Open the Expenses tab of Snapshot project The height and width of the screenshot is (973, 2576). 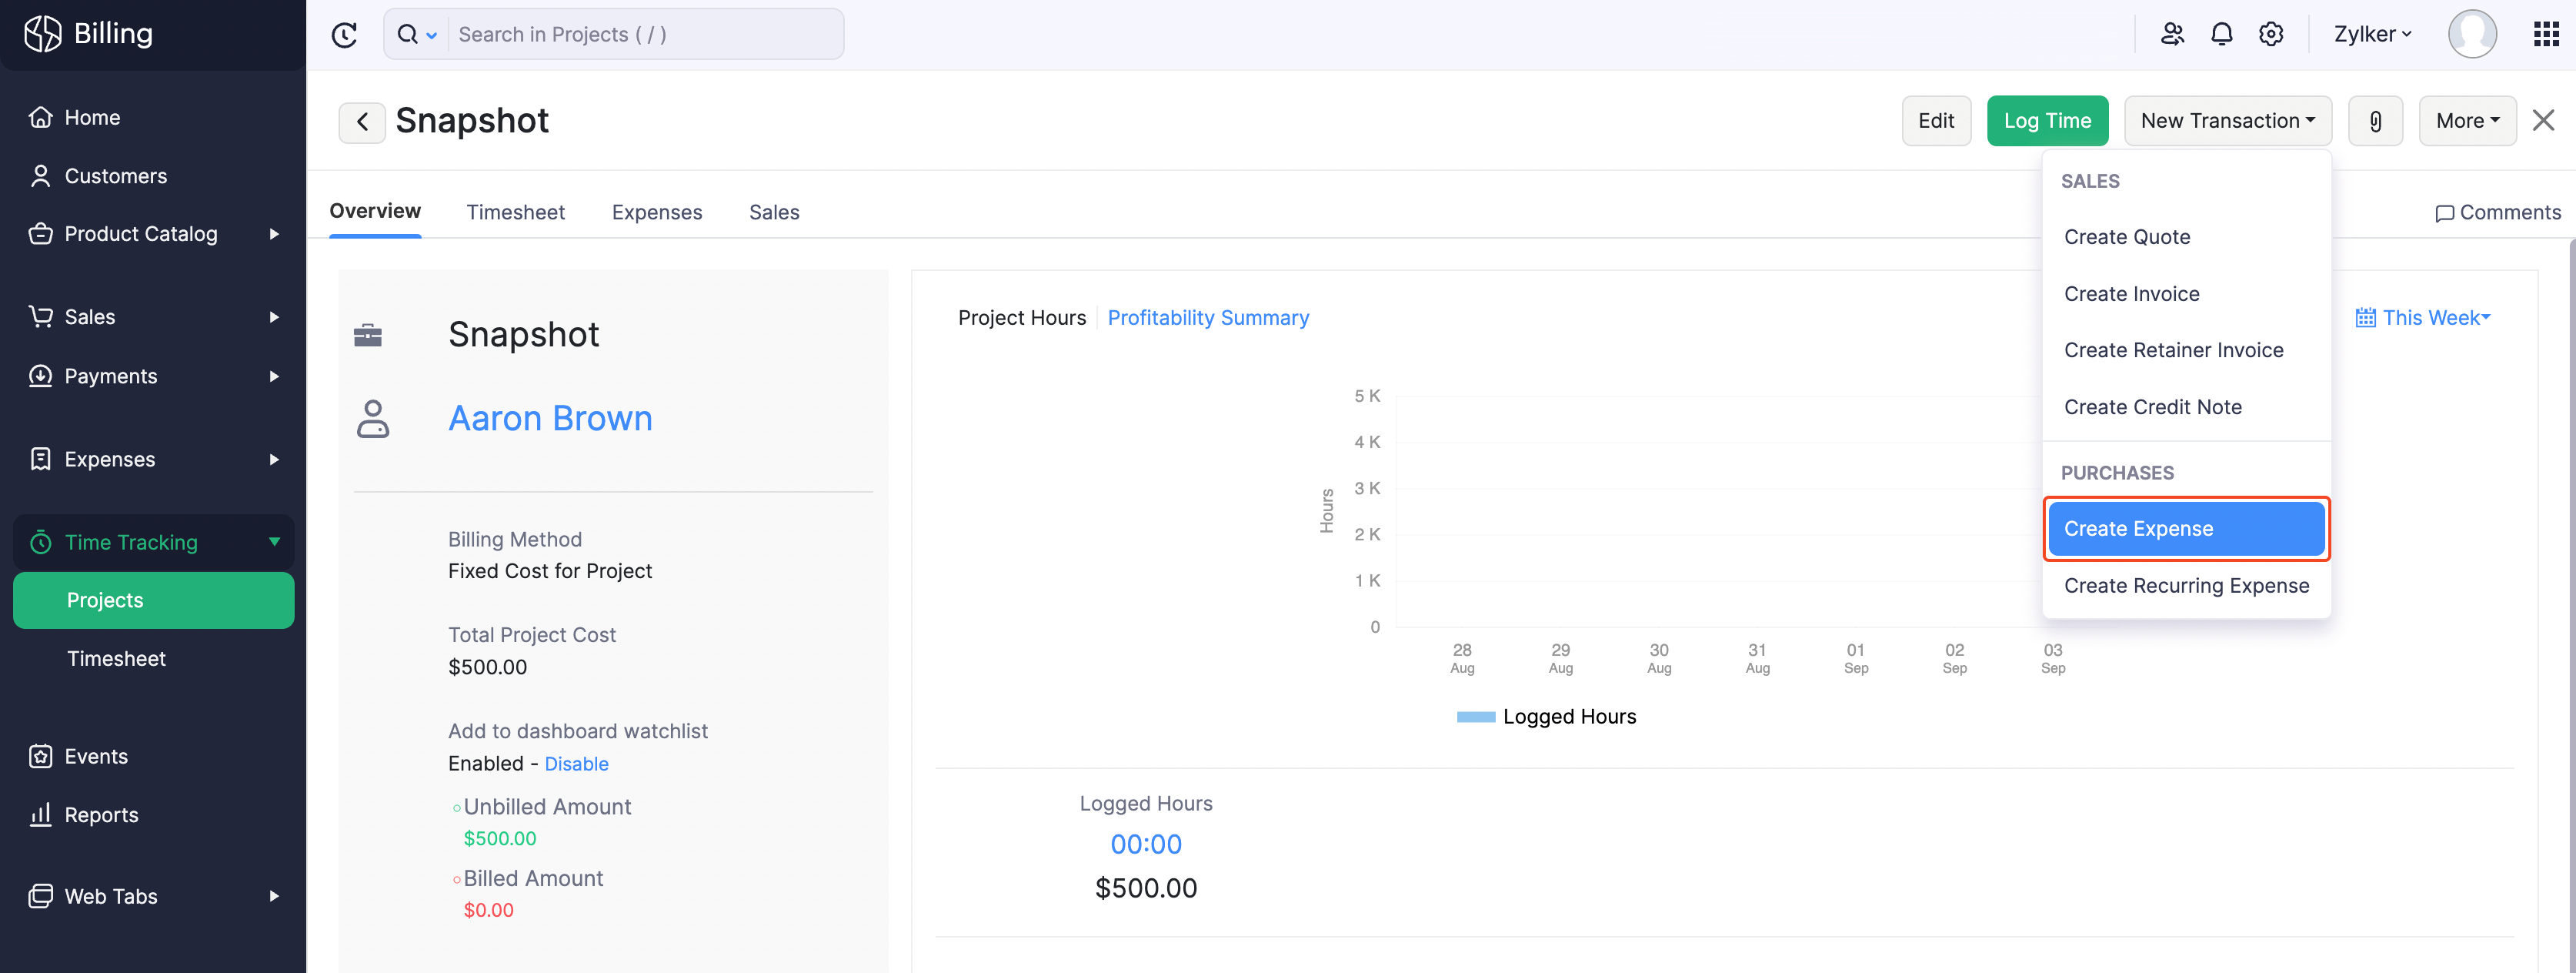(657, 212)
